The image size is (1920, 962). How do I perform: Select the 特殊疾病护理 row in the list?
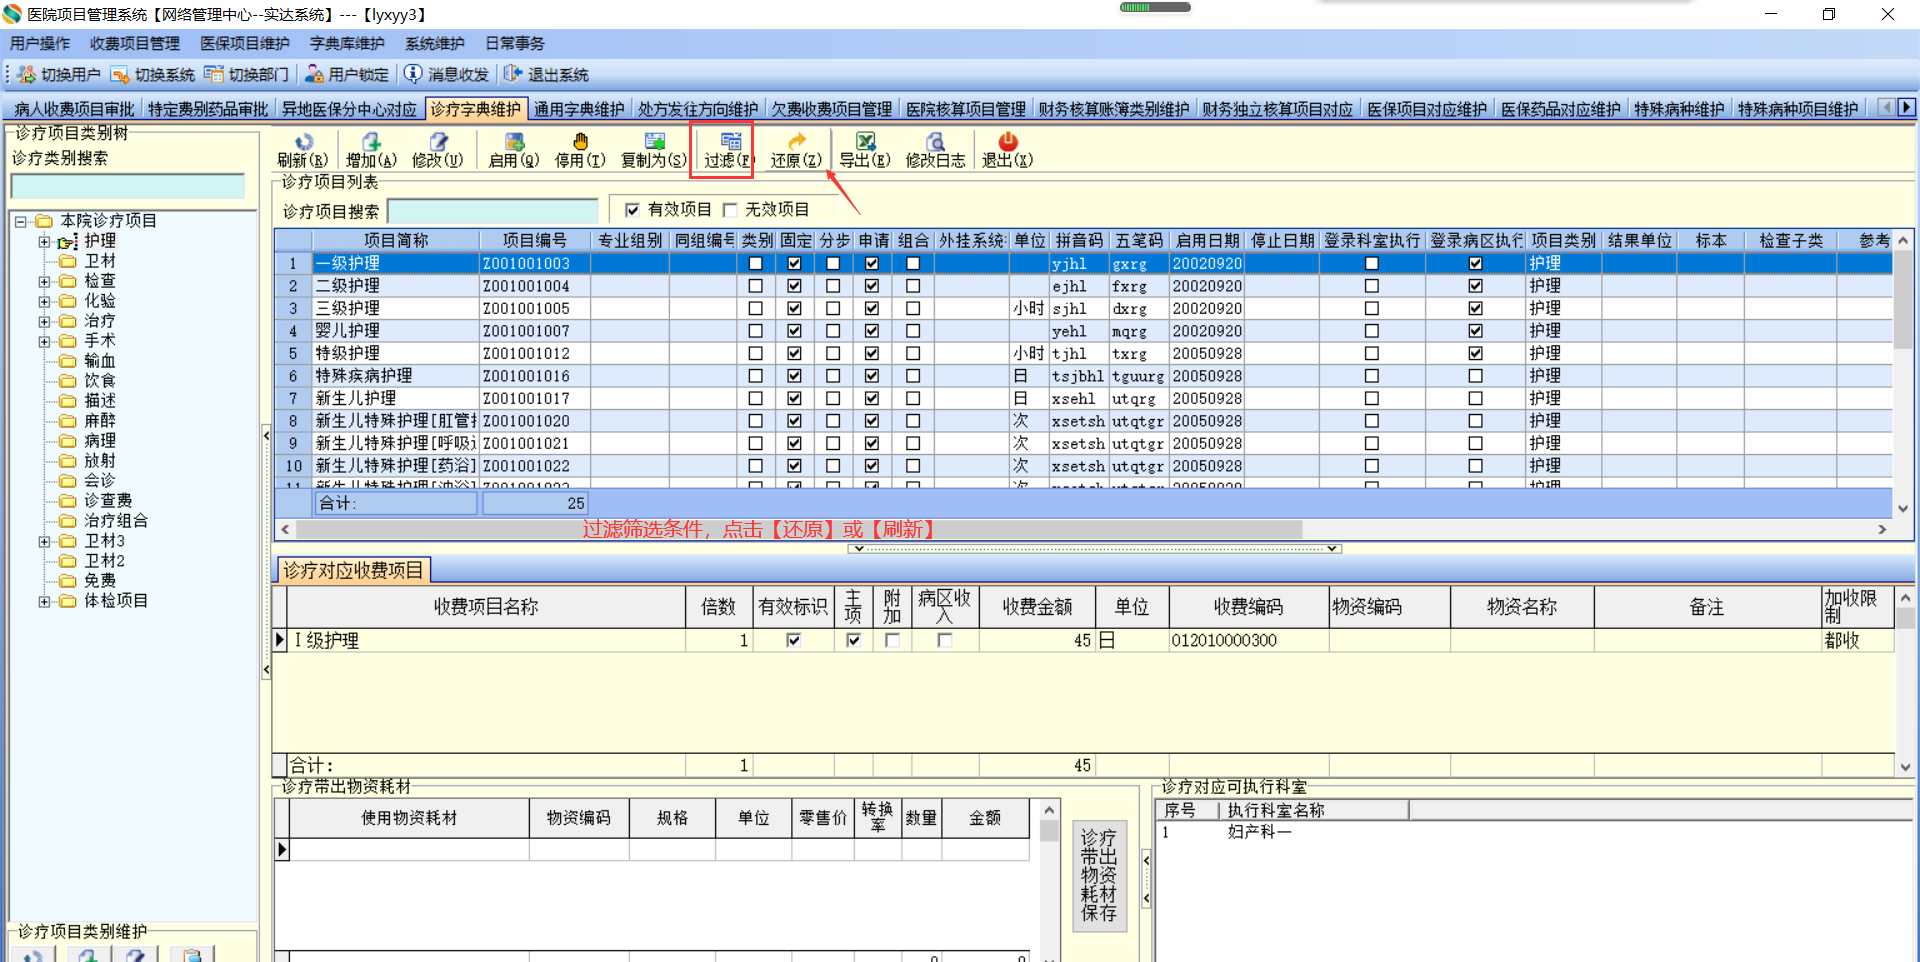coord(1083,376)
